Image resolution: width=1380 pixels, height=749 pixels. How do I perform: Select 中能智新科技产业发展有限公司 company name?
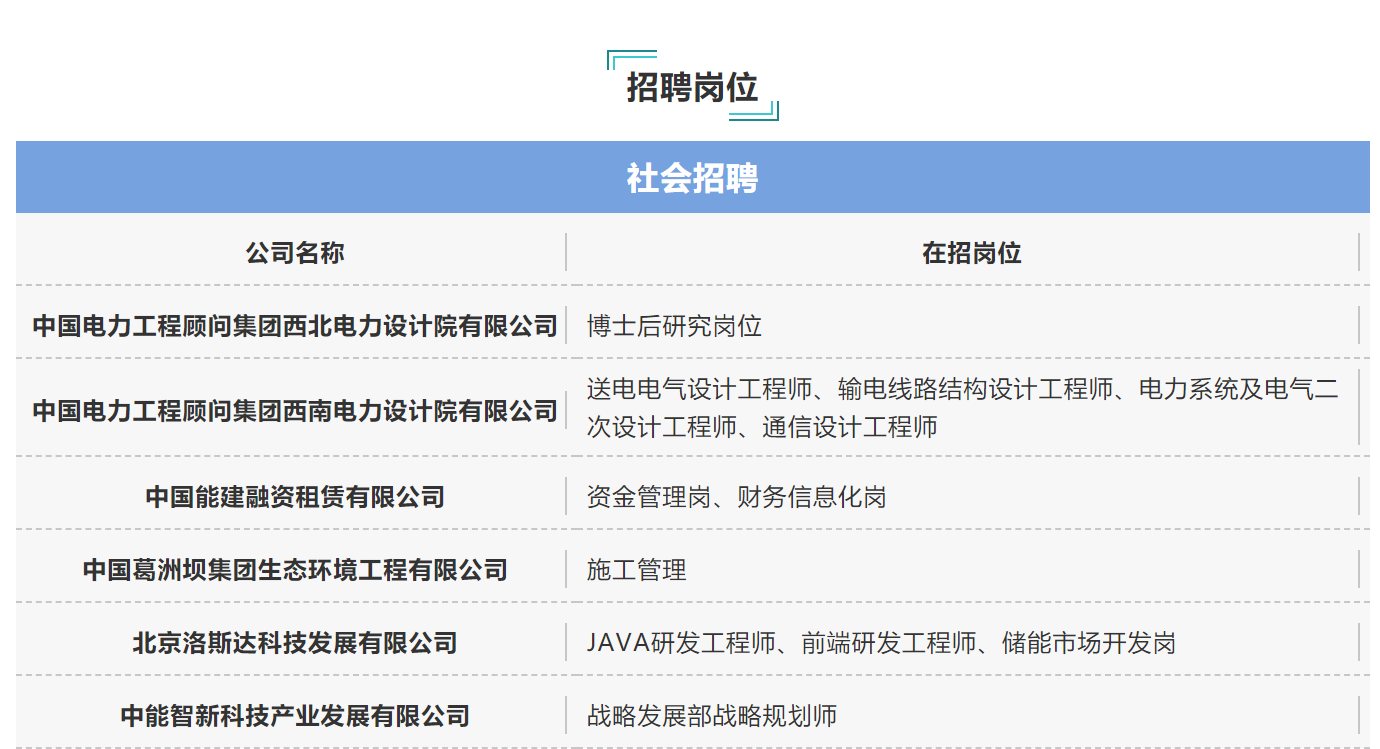coord(295,715)
